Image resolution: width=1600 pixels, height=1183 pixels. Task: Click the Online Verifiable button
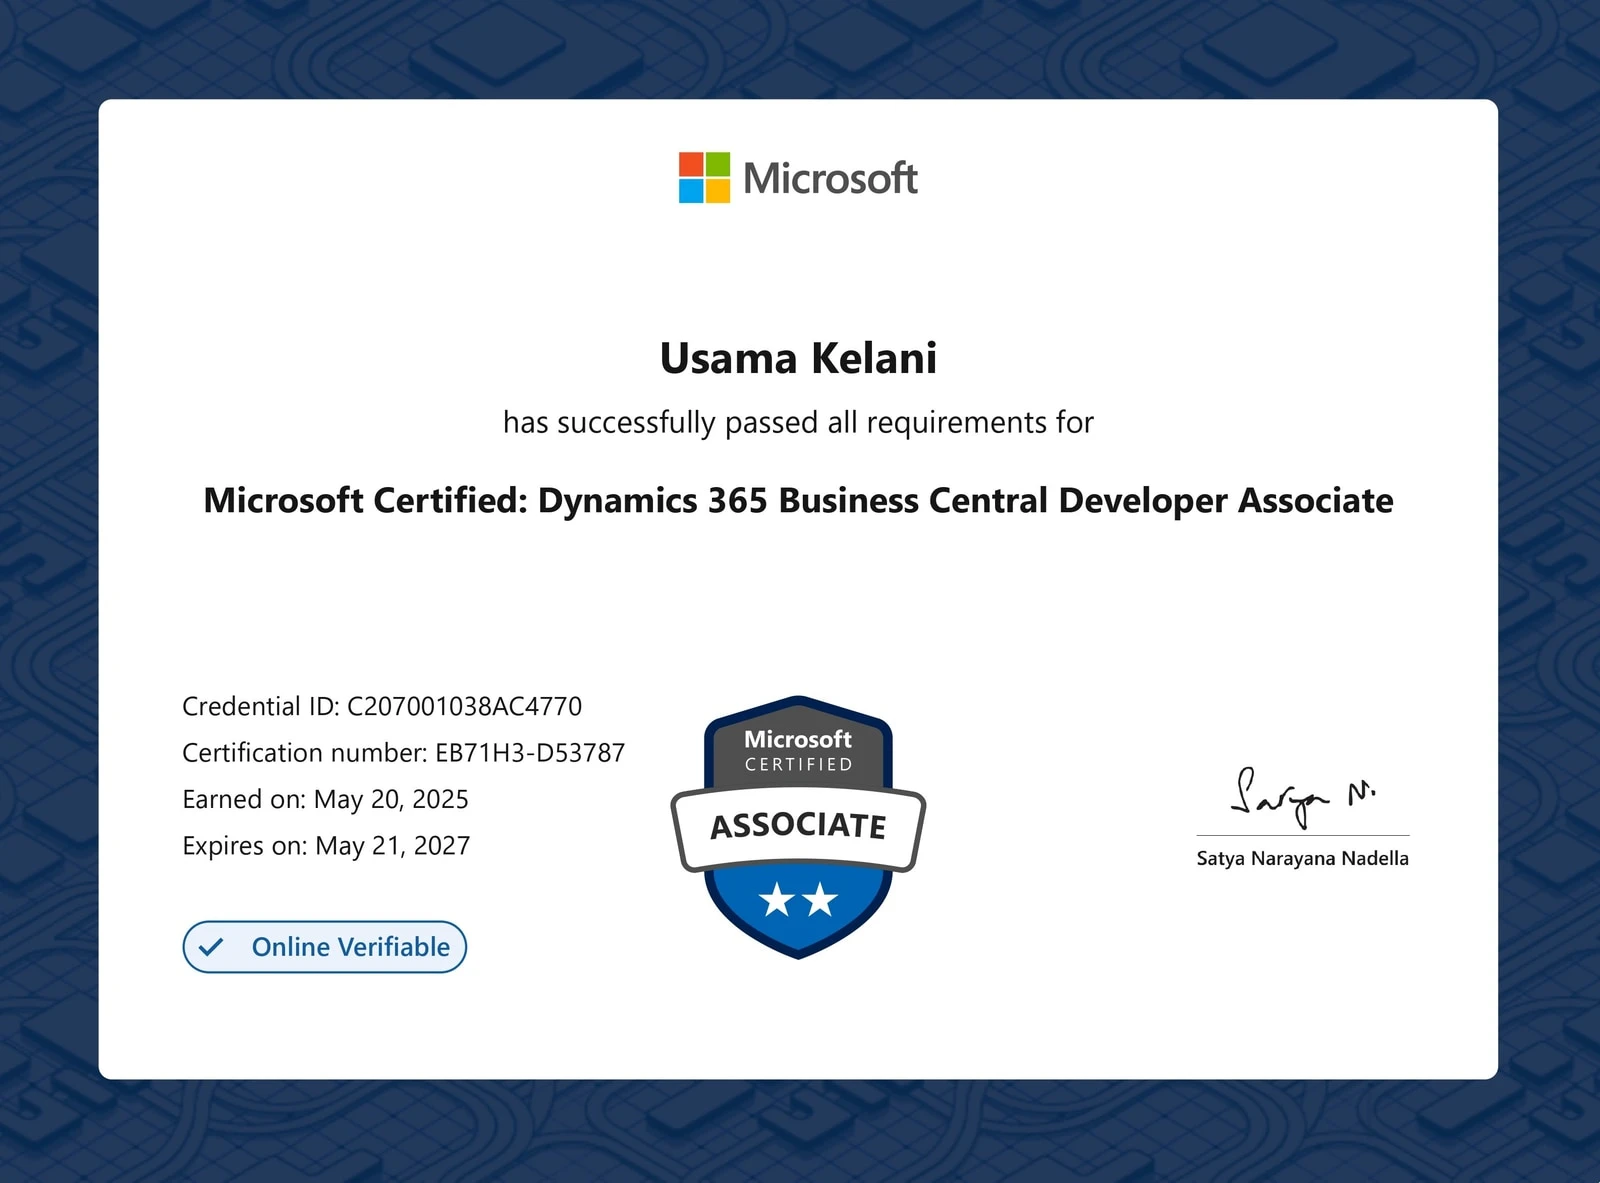[325, 947]
